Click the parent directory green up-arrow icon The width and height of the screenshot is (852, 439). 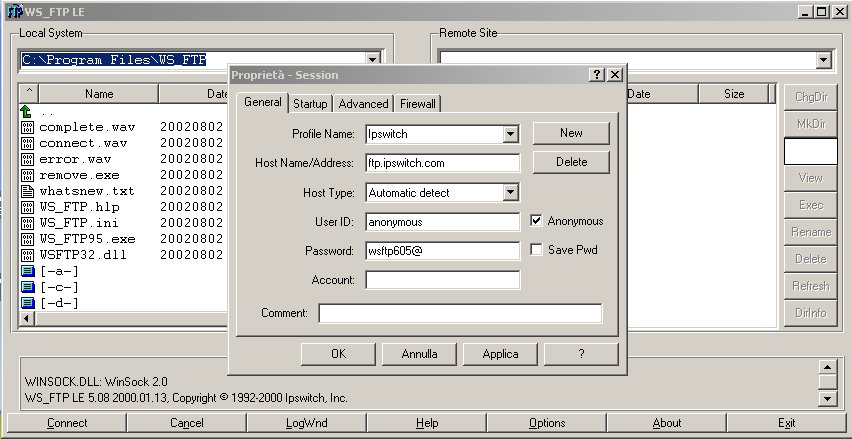coord(26,112)
